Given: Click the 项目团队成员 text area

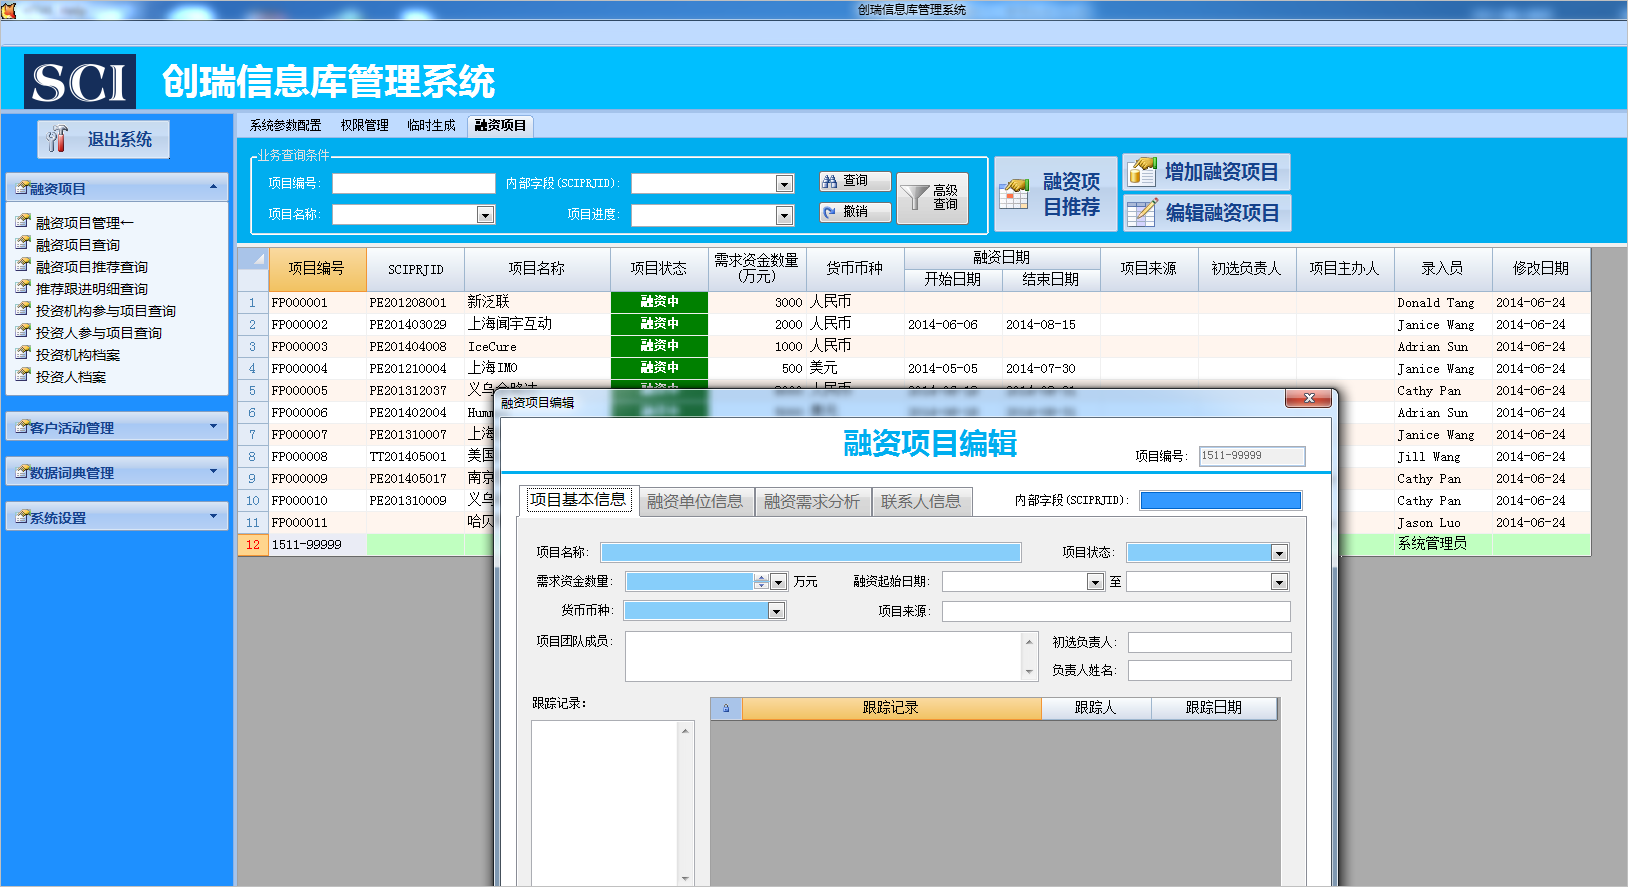Looking at the screenshot, I should pyautogui.click(x=823, y=656).
